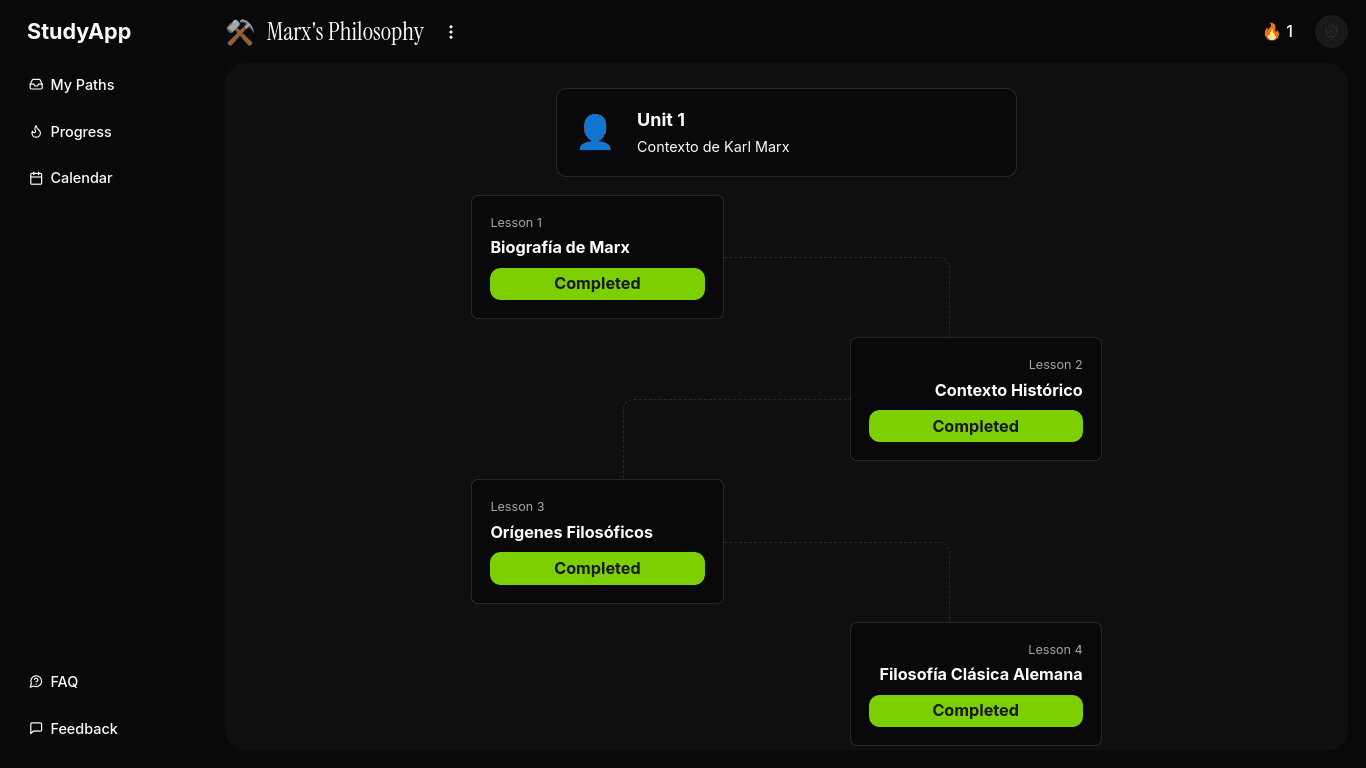This screenshot has width=1366, height=768.
Task: Click the My Paths inbox icon
Action: click(36, 85)
